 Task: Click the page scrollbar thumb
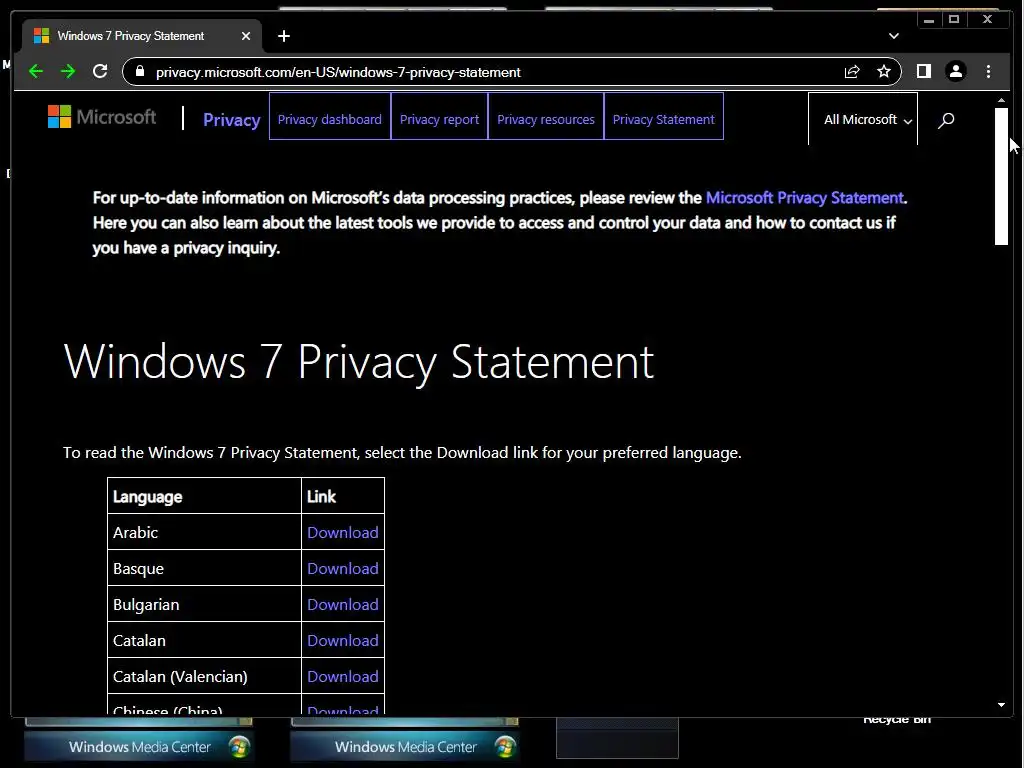[x=1001, y=176]
